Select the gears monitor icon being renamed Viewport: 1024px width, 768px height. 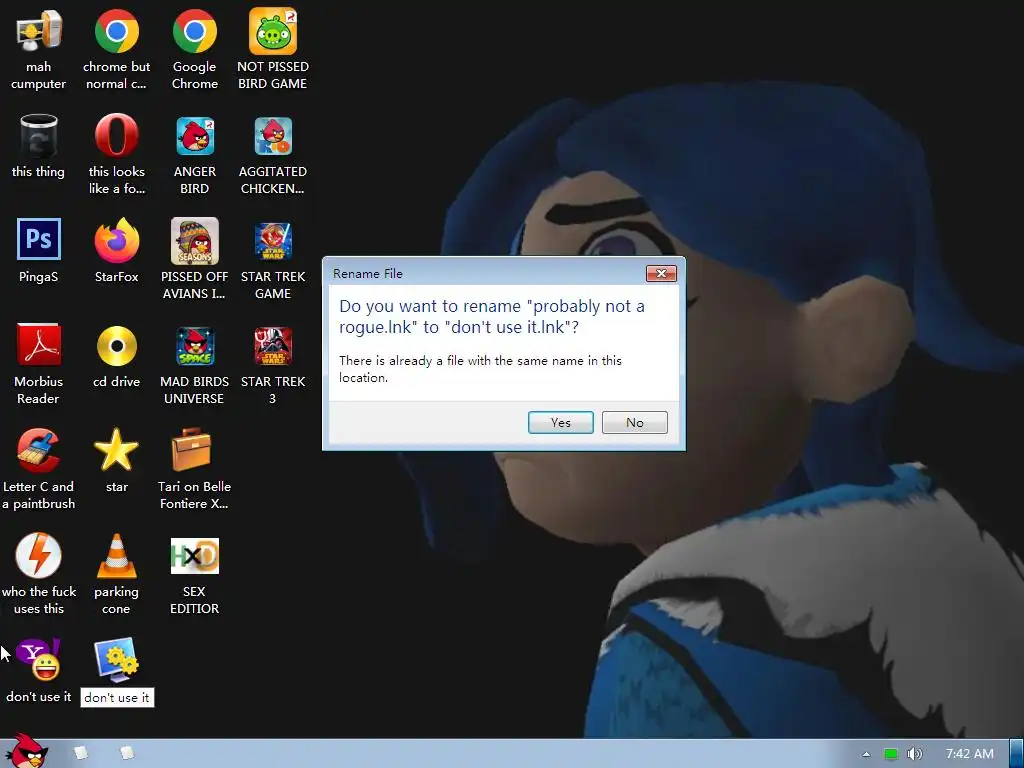tap(116, 660)
